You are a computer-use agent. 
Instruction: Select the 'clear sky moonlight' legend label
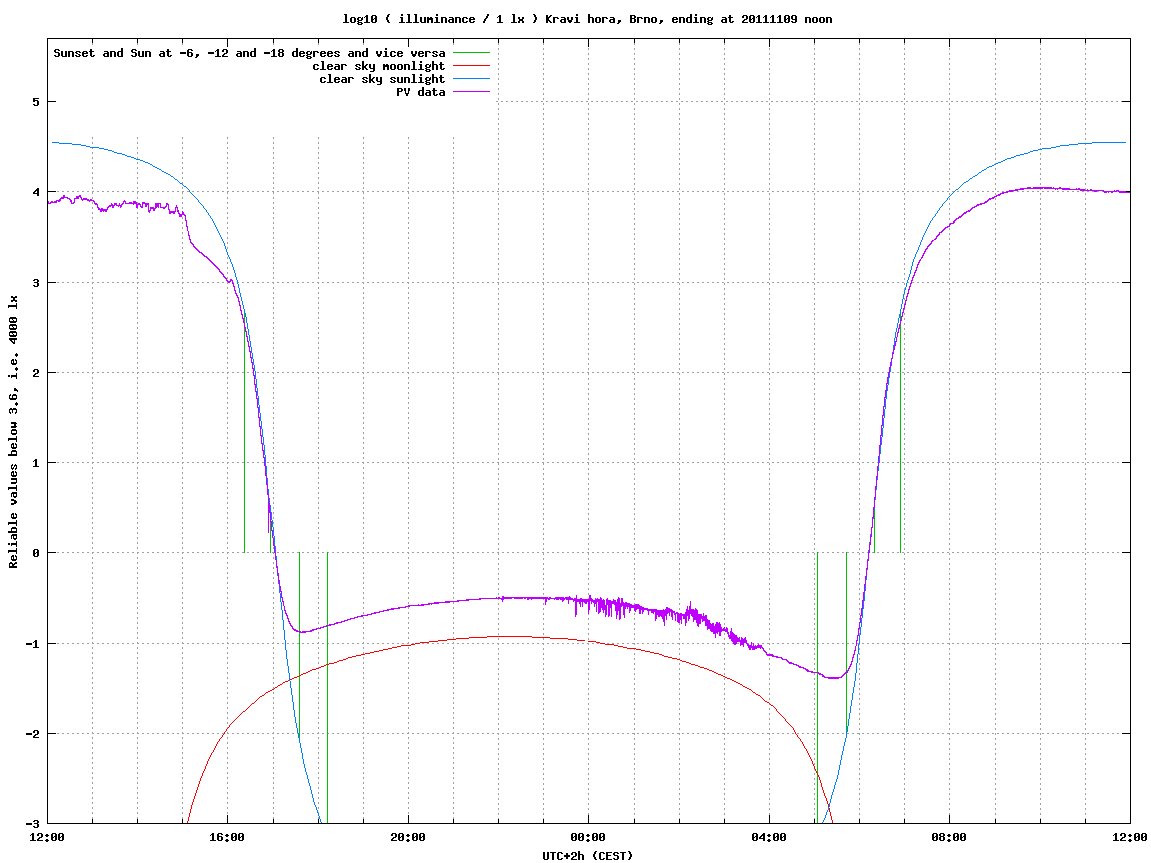coord(379,66)
